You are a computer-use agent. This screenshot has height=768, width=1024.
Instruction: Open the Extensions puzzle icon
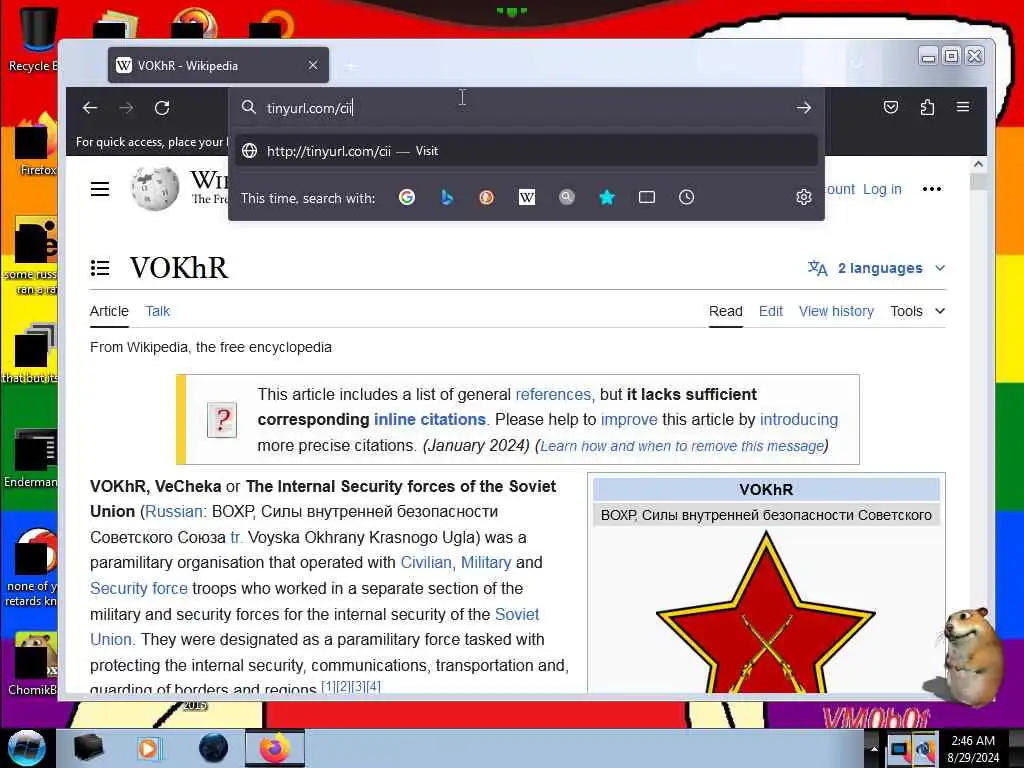click(927, 108)
